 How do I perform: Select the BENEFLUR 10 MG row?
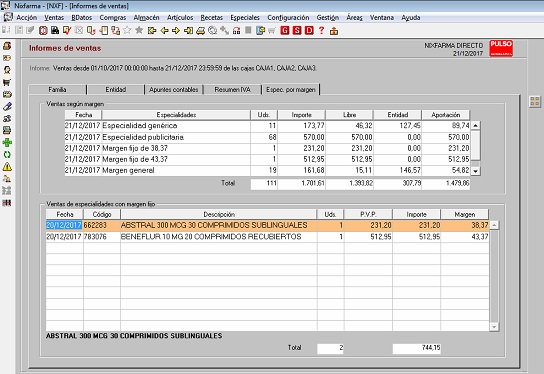coord(267,237)
